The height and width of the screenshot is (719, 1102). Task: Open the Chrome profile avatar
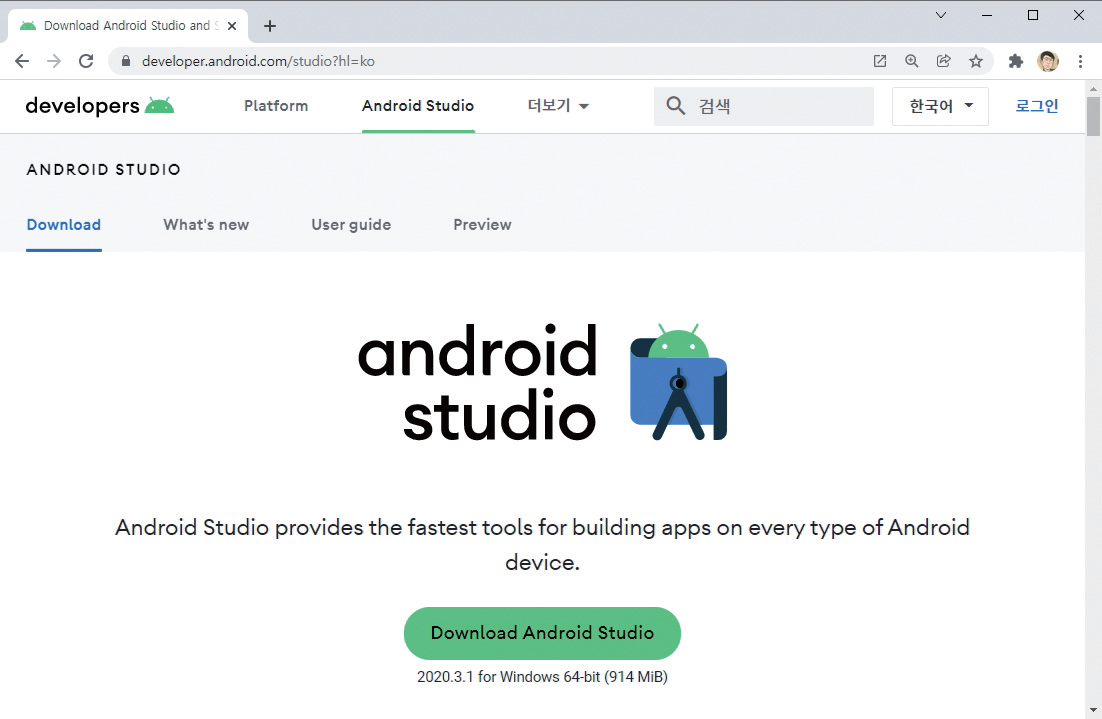(x=1048, y=61)
